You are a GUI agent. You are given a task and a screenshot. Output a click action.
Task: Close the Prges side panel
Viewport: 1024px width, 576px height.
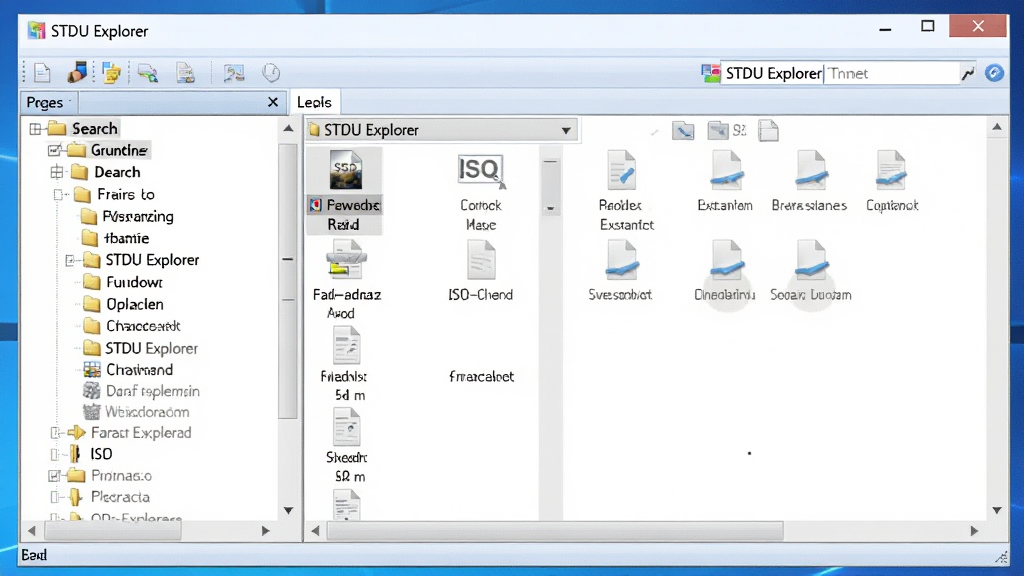click(x=273, y=102)
